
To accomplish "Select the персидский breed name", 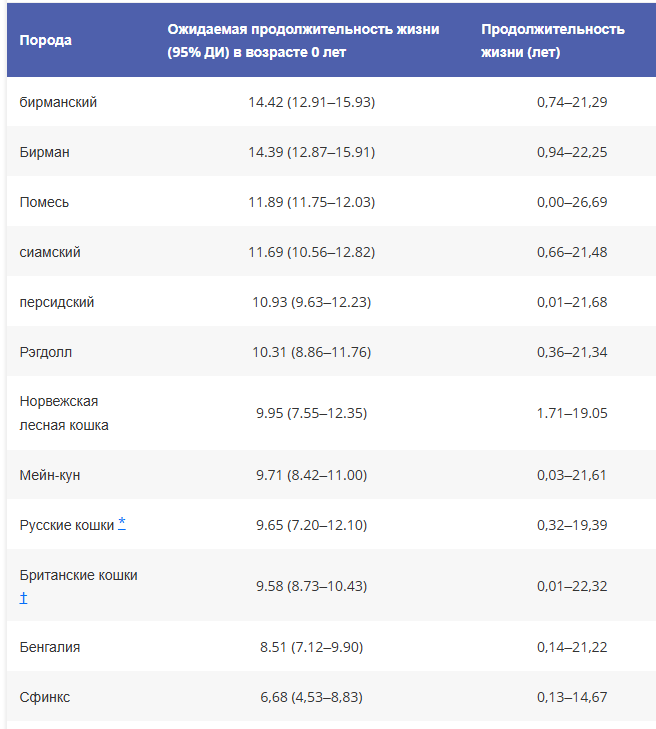I will (x=57, y=302).
